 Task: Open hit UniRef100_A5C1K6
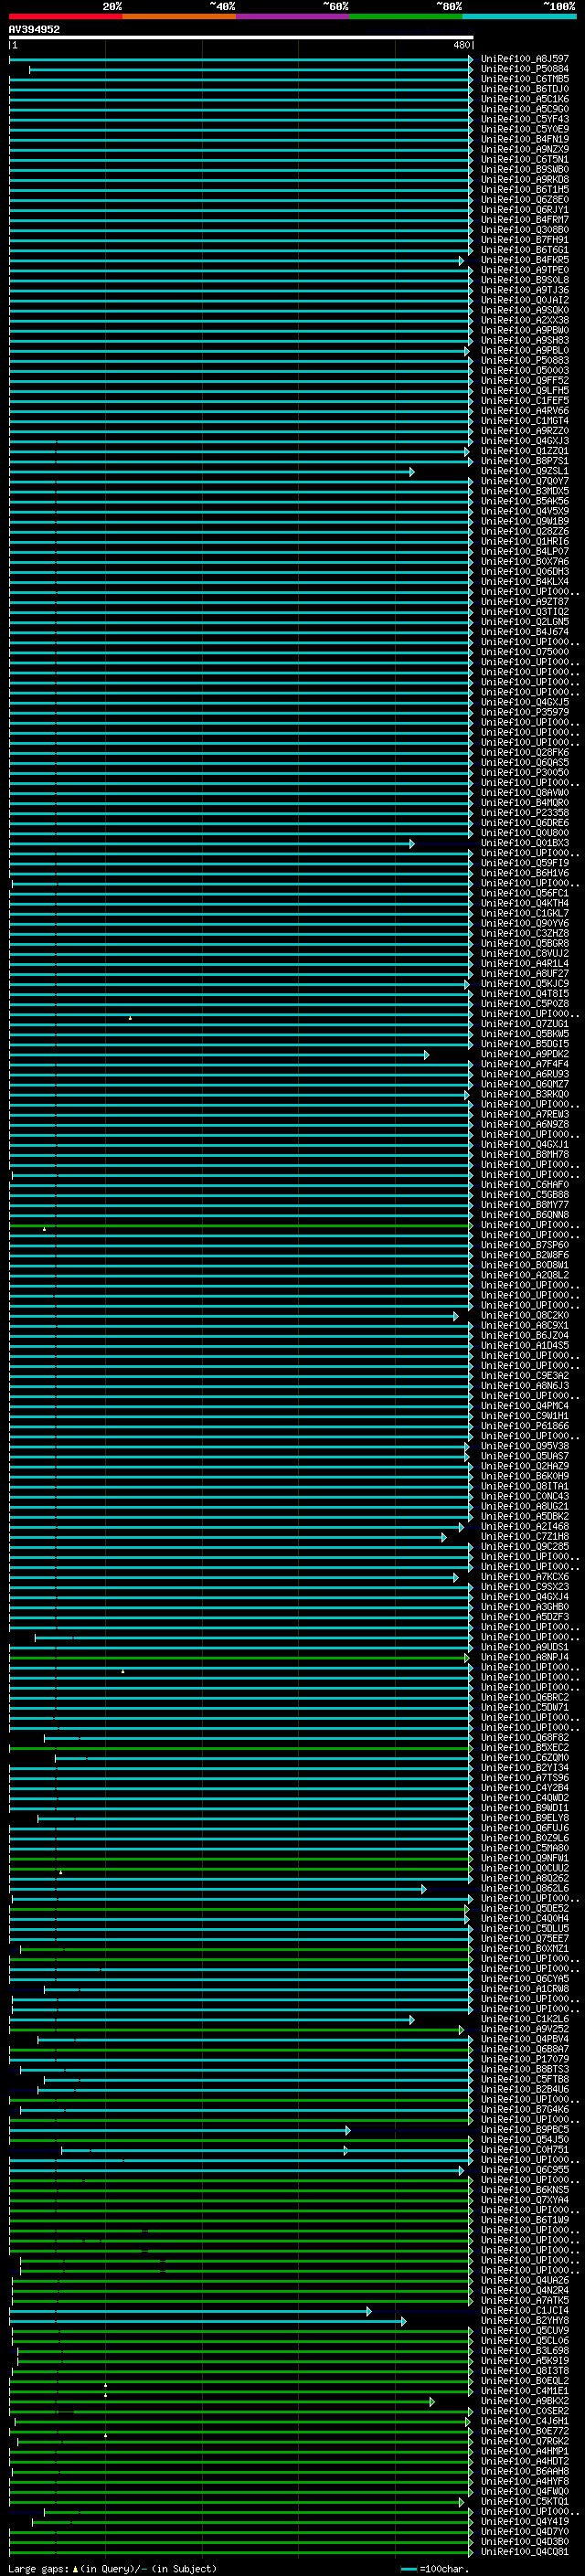coord(525,99)
